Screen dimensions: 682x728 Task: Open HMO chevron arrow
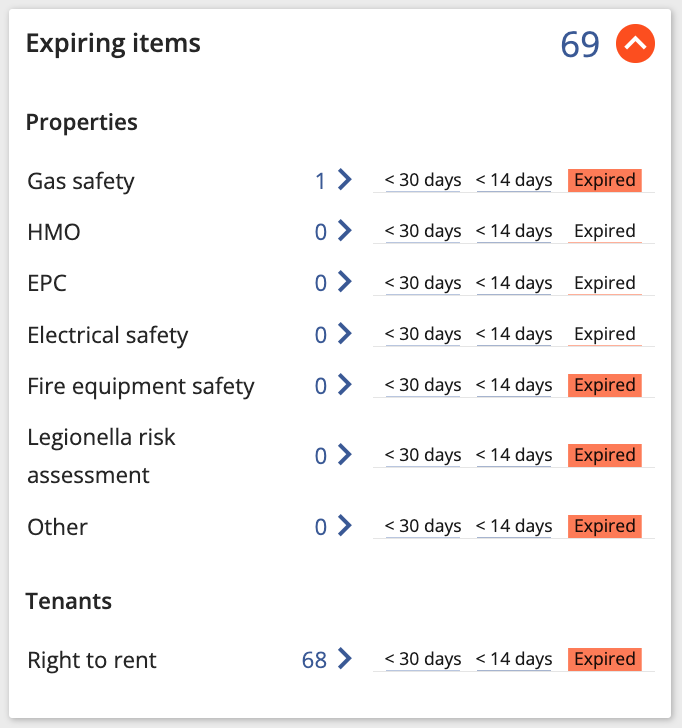tap(344, 230)
